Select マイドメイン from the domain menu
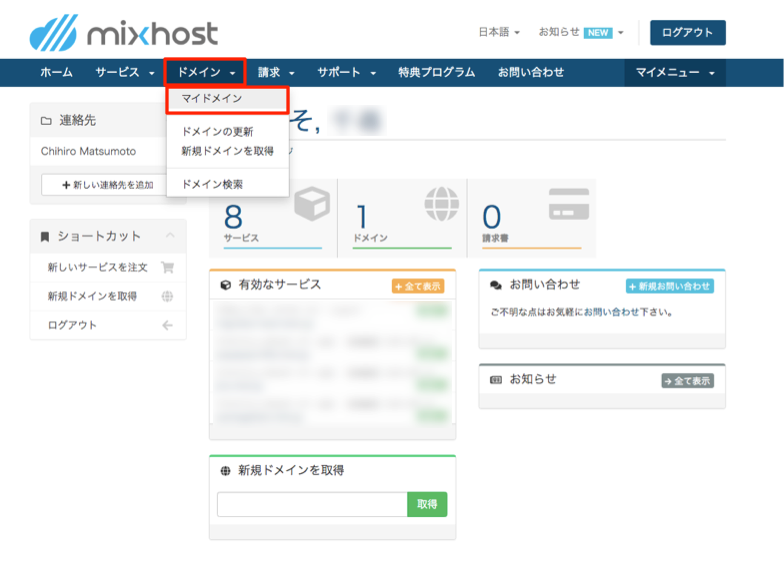 pyautogui.click(x=212, y=99)
